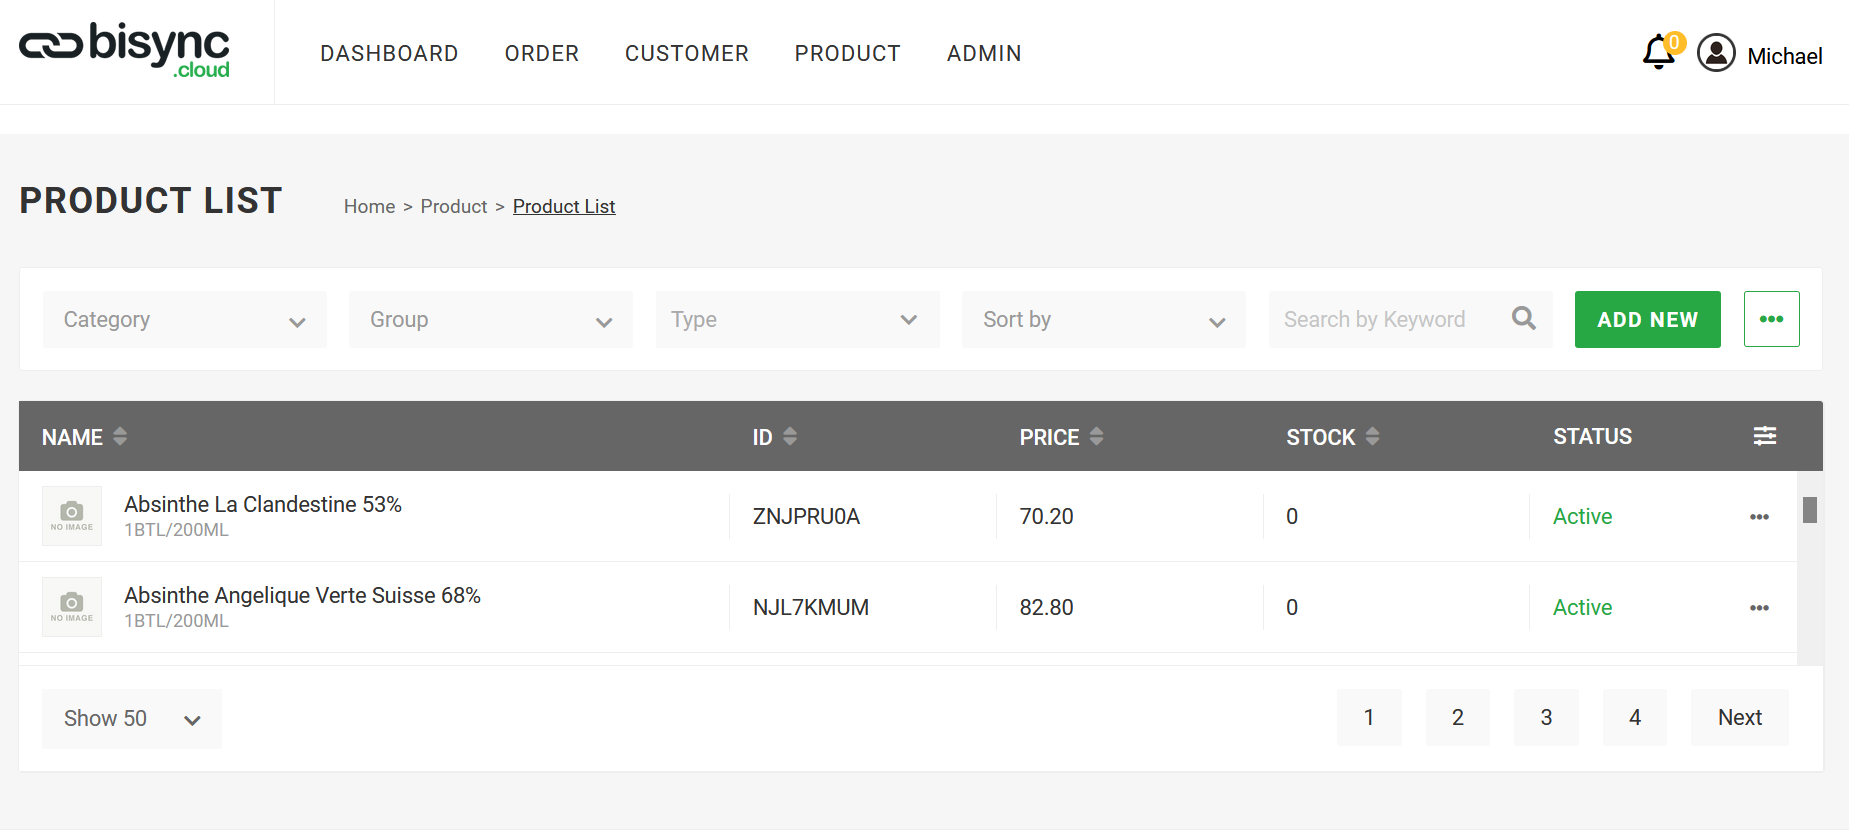Click the user profile avatar icon
The height and width of the screenshot is (831, 1849).
pos(1716,53)
